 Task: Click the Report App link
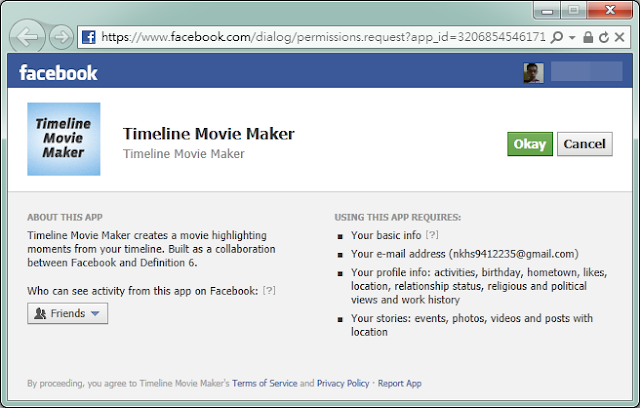pyautogui.click(x=400, y=384)
